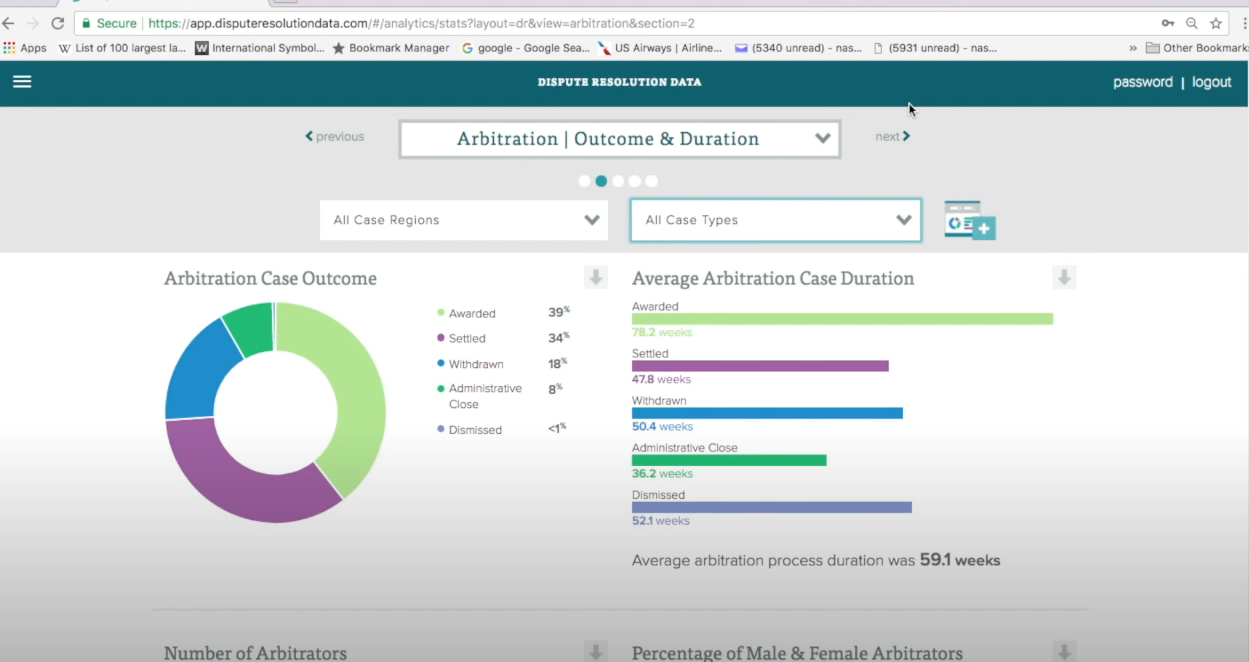This screenshot has width=1249, height=662.
Task: Expand the All Case Regions dropdown
Action: [x=464, y=220]
